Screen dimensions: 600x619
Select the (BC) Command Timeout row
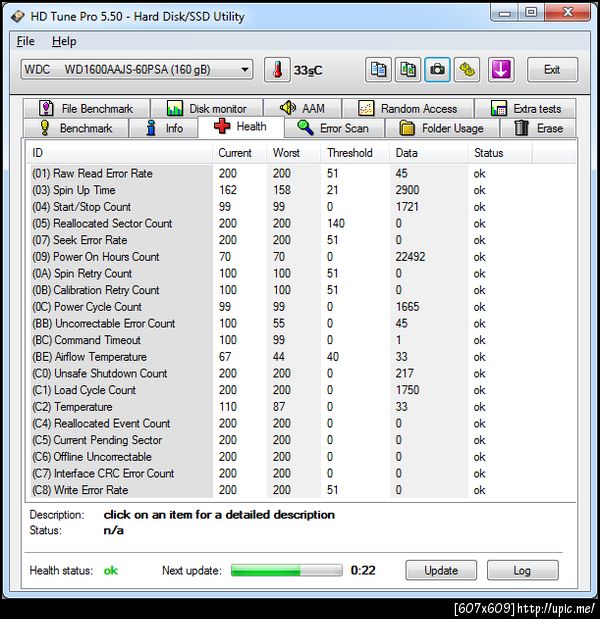click(x=302, y=340)
